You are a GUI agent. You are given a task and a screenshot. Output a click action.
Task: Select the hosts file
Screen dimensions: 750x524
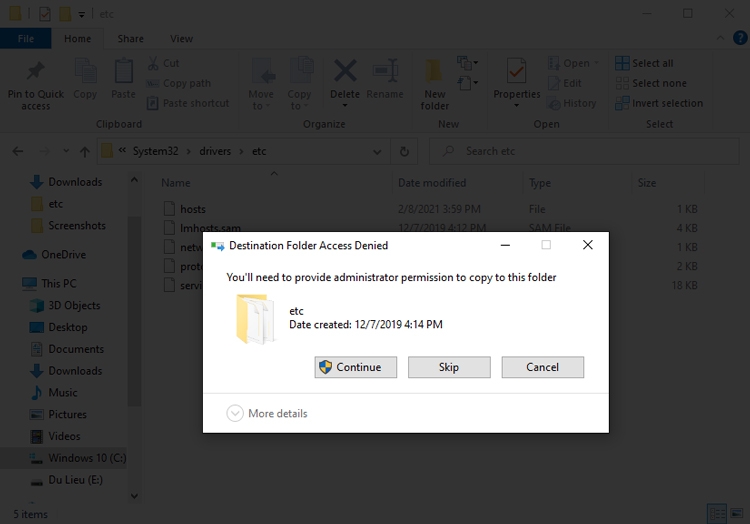[x=192, y=209]
